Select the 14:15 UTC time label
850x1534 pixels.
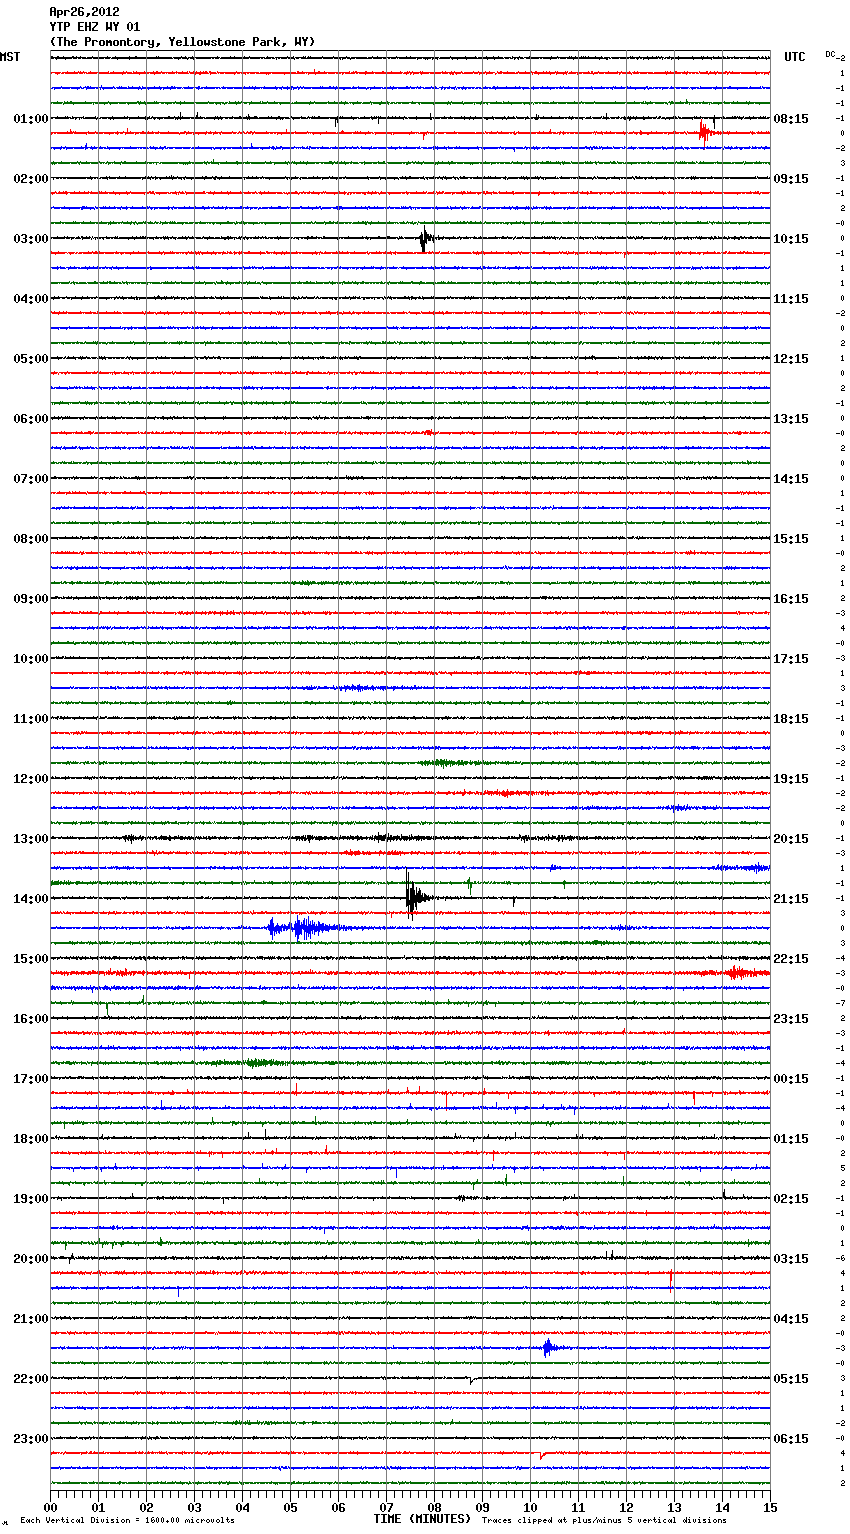coord(791,479)
